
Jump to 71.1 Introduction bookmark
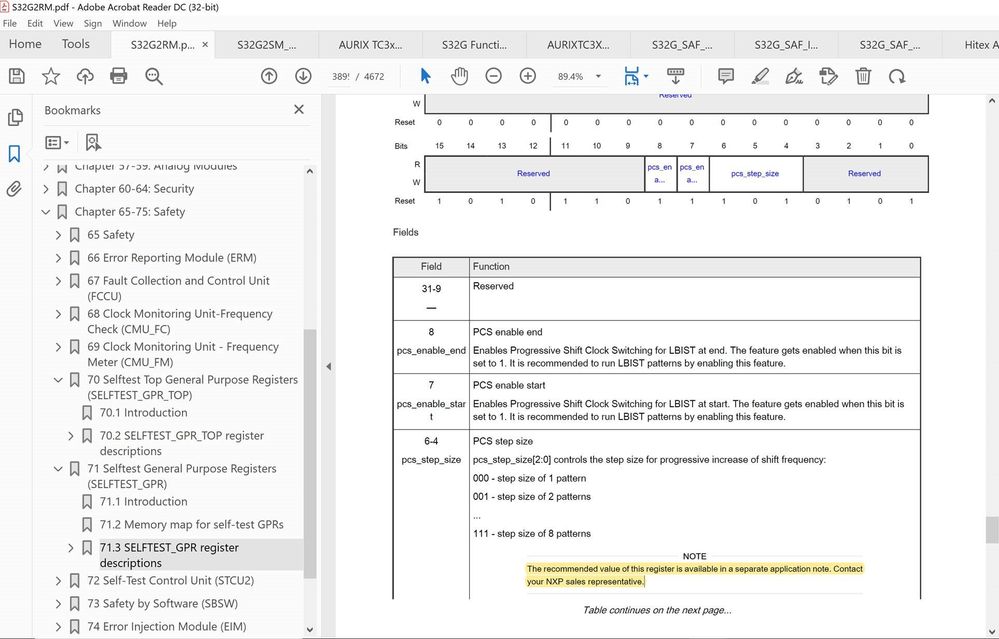pos(143,501)
